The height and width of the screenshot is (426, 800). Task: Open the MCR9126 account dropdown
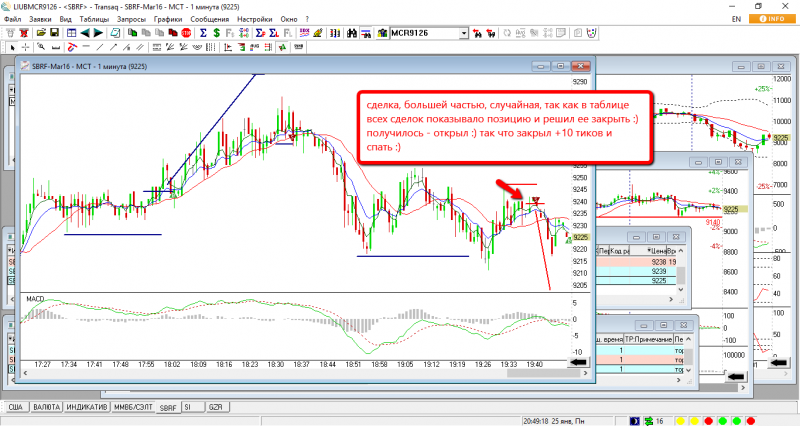(x=464, y=33)
